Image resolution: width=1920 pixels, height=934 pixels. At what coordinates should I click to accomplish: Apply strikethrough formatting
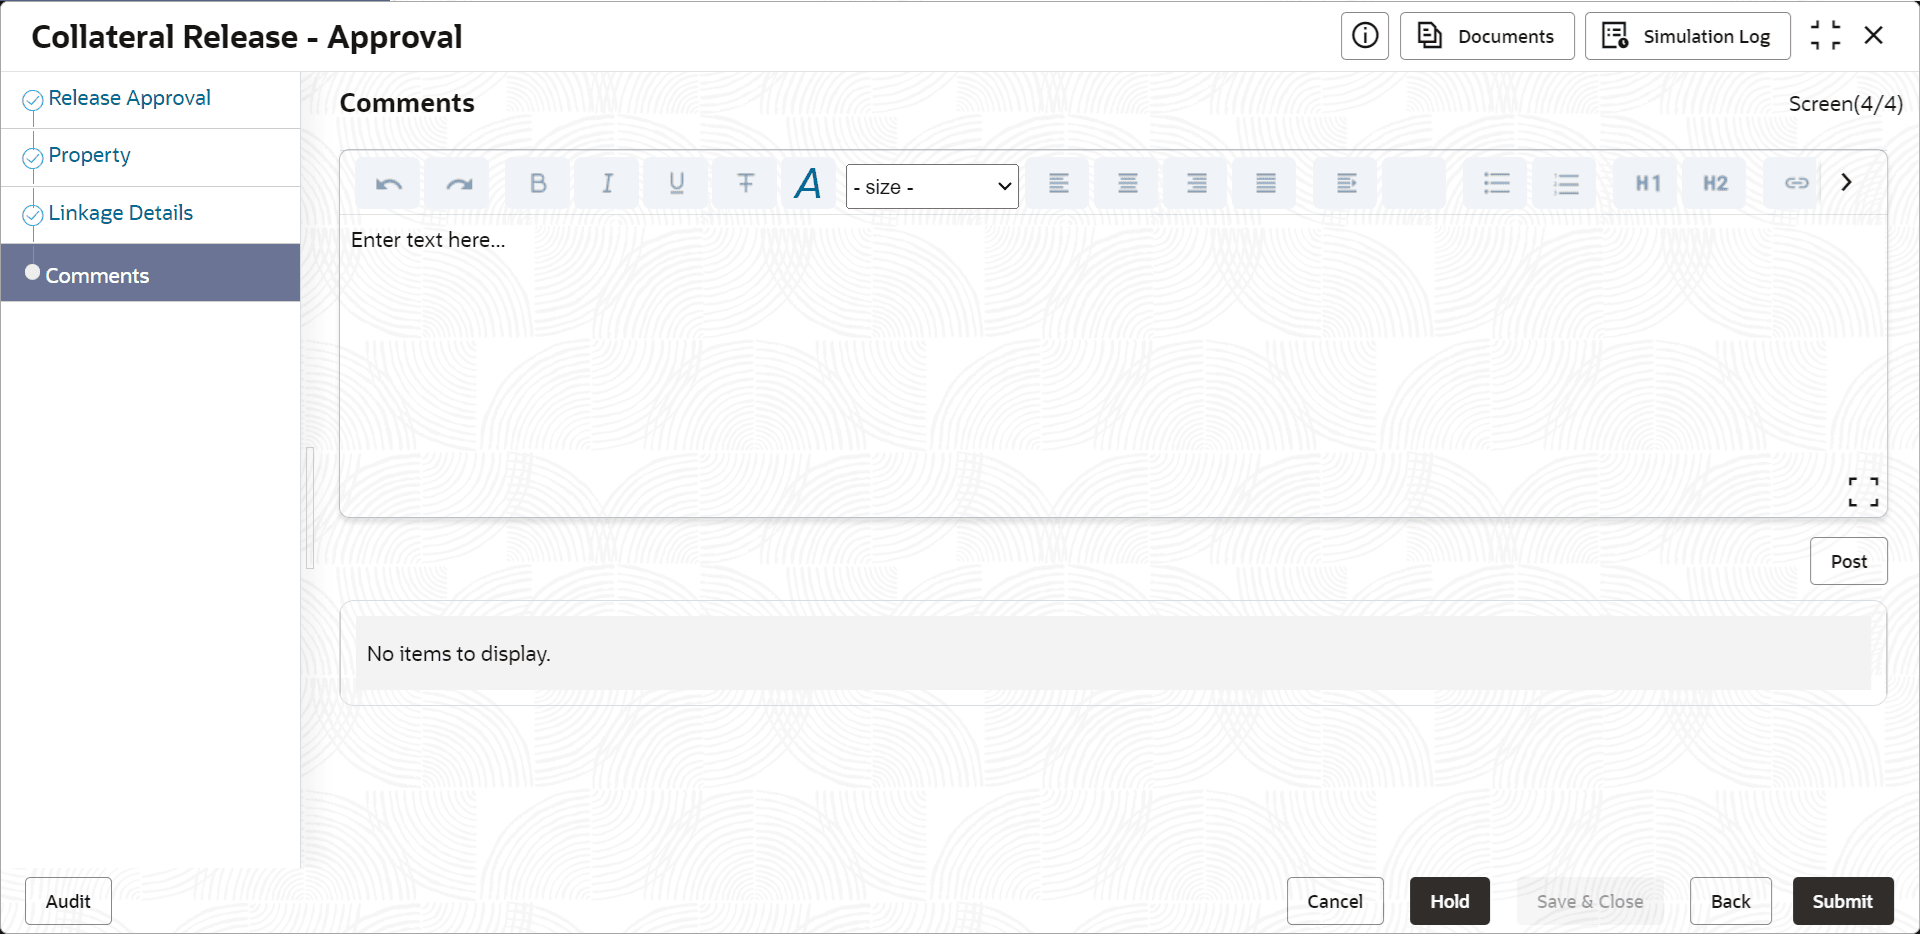745,184
